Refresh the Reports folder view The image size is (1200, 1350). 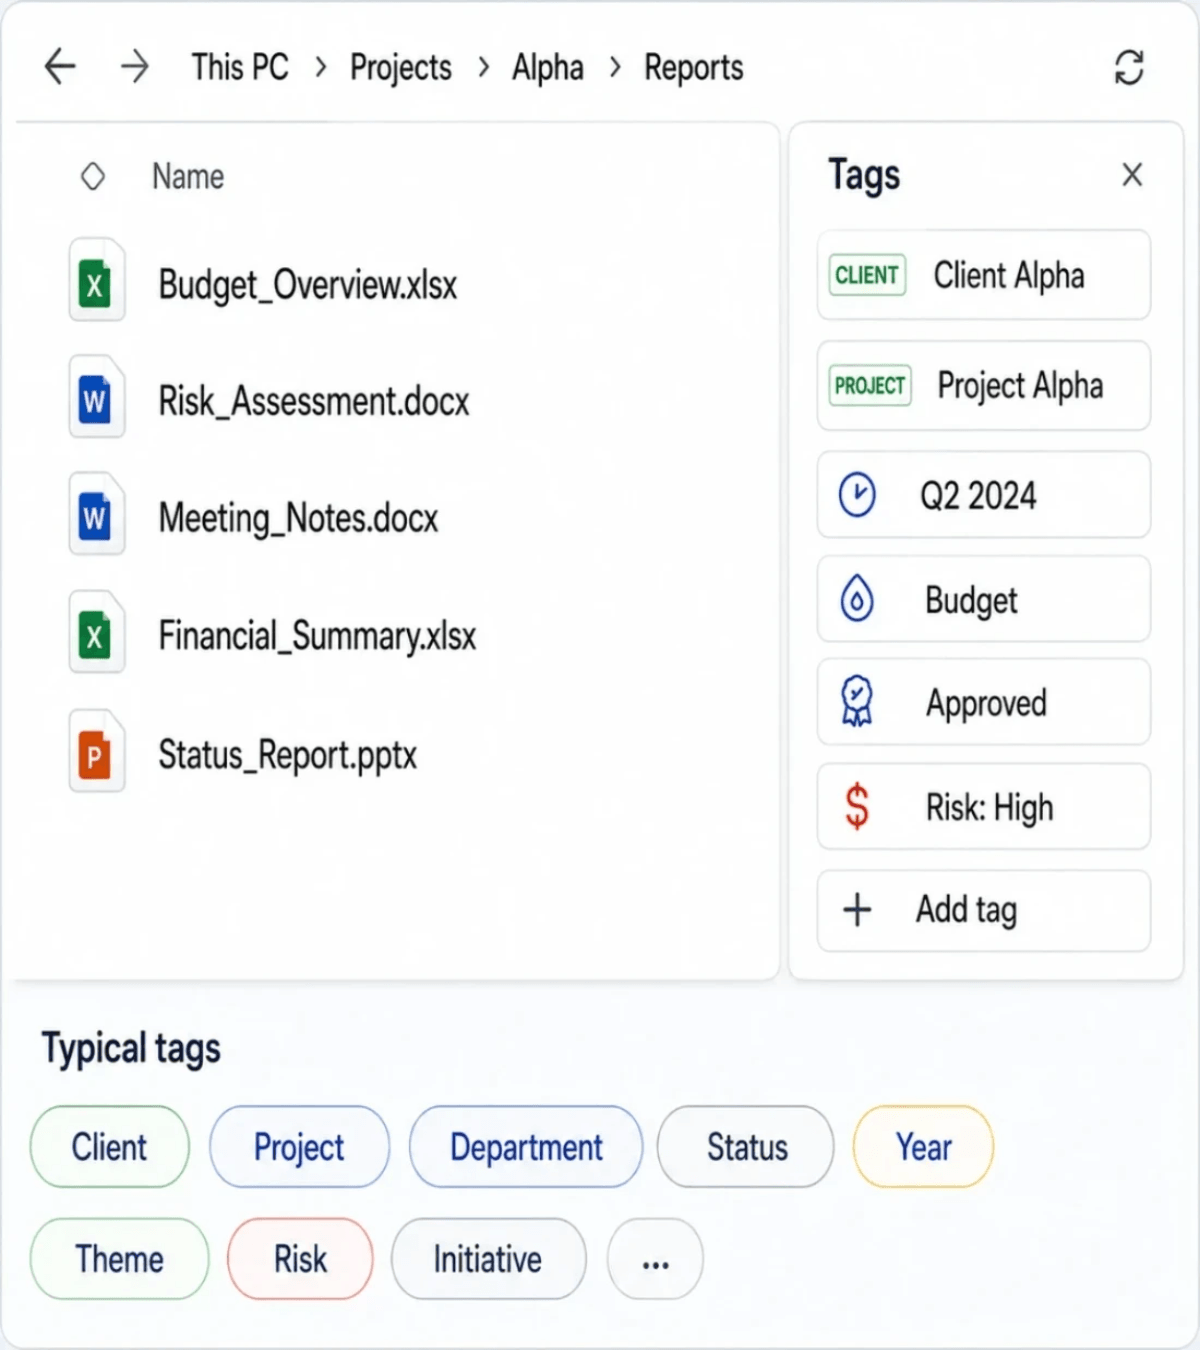coord(1129,68)
